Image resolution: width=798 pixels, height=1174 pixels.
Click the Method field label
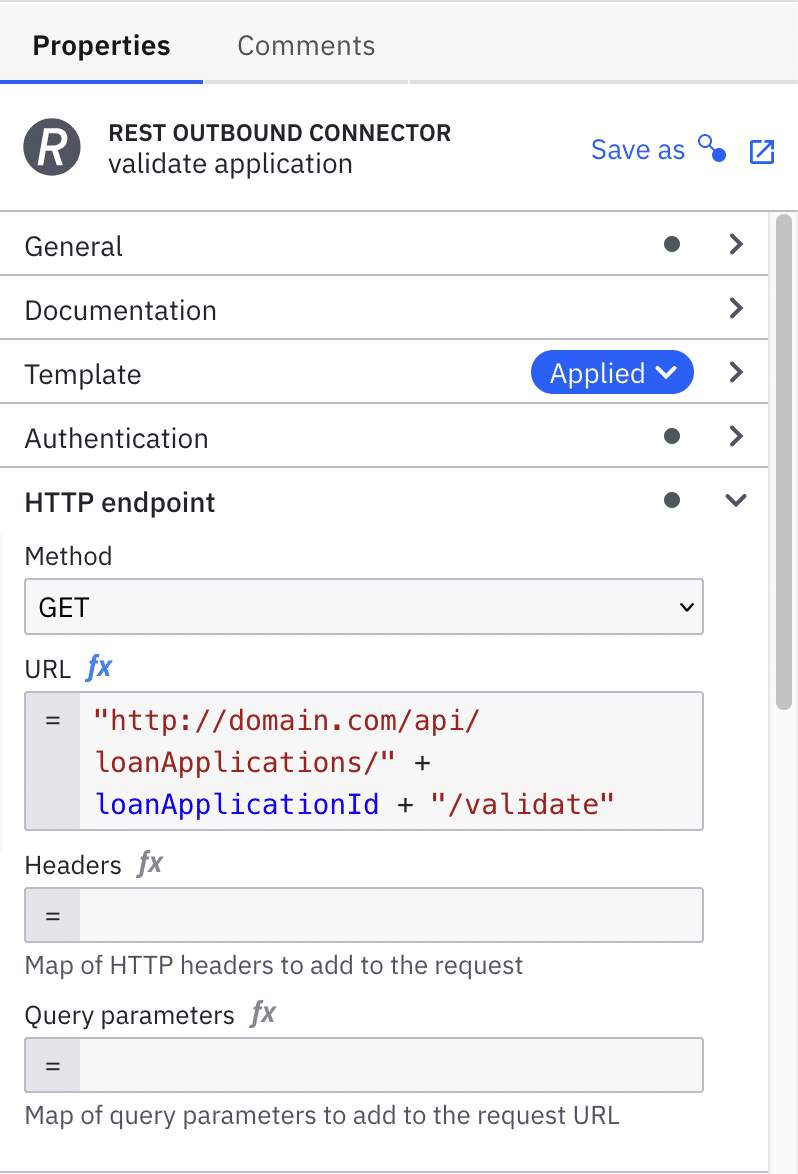68,556
